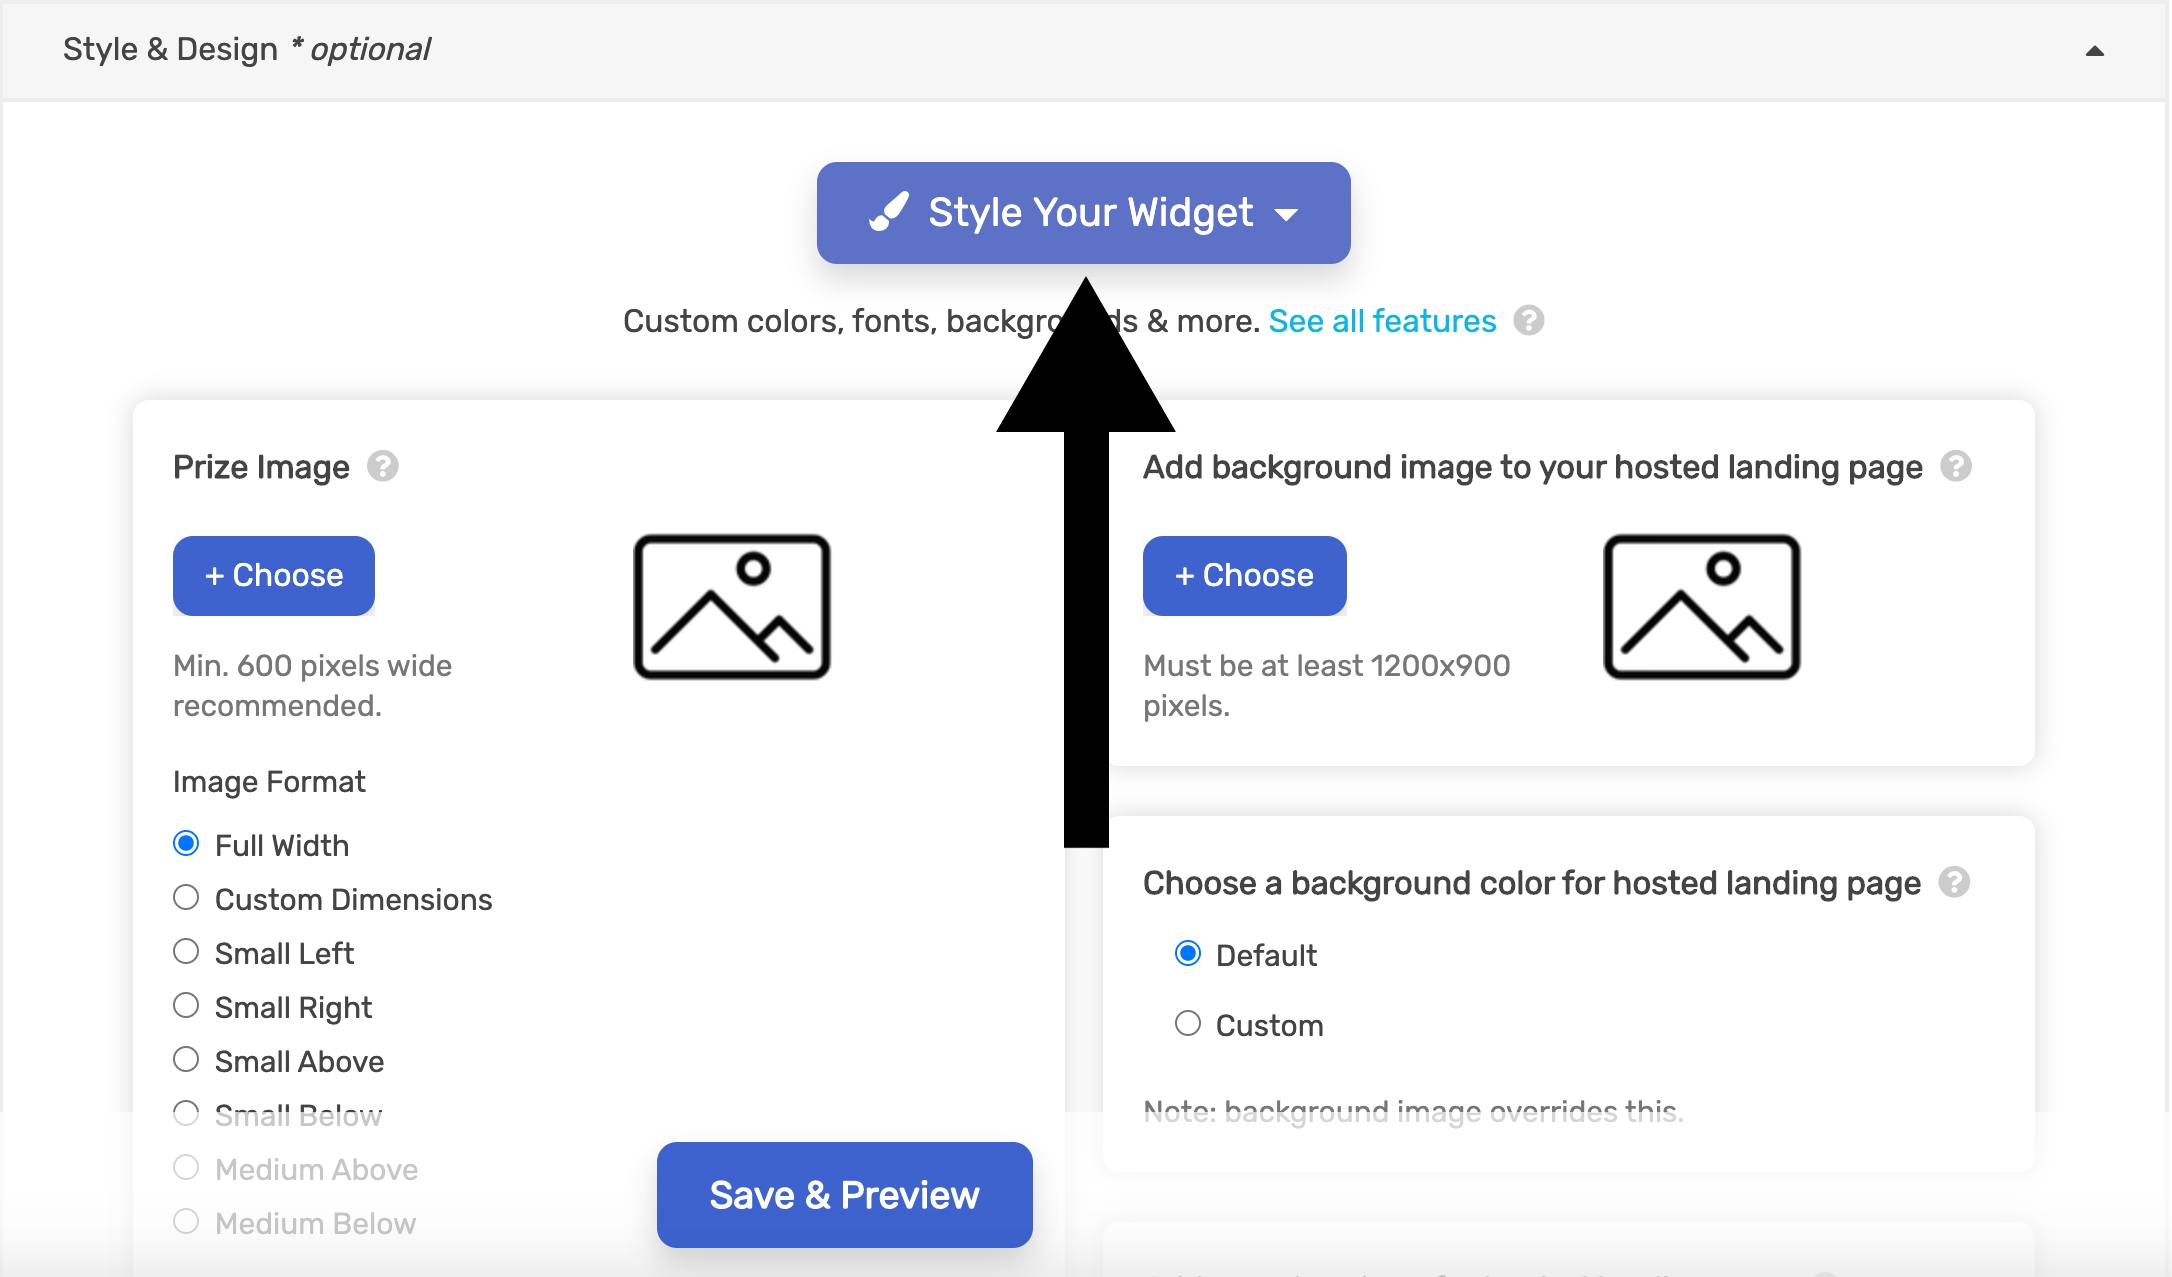Image resolution: width=2172 pixels, height=1277 pixels.
Task: Collapse the Style & Design section arrow
Action: click(2094, 51)
